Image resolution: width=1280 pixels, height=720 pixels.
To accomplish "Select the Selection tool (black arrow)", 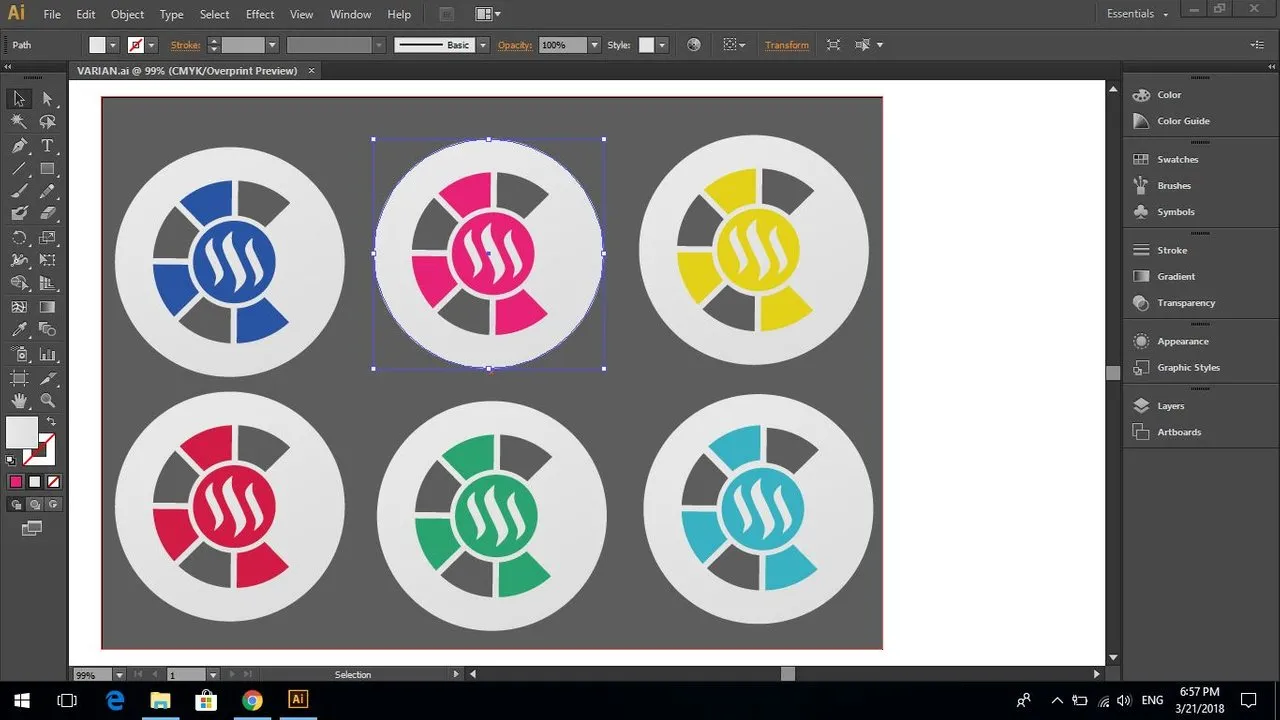I will click(19, 98).
